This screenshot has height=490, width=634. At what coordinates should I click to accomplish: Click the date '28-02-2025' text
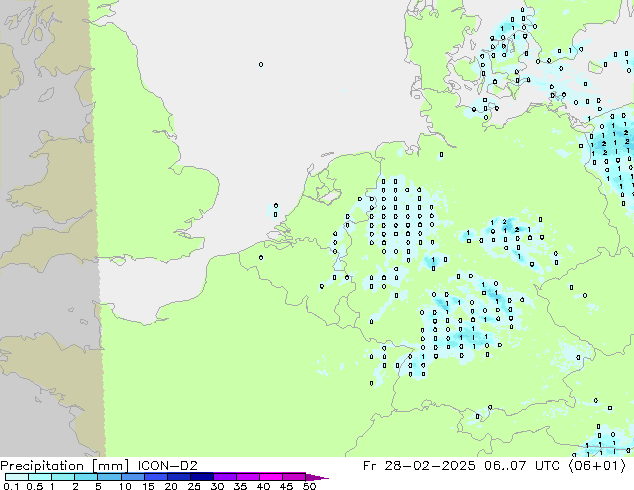430,466
